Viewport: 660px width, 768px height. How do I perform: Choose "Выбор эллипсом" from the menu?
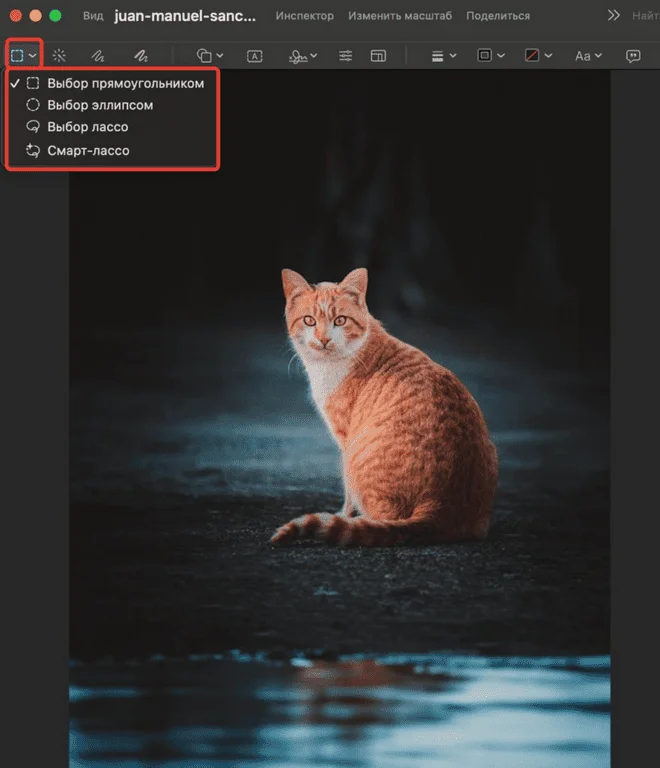click(100, 105)
